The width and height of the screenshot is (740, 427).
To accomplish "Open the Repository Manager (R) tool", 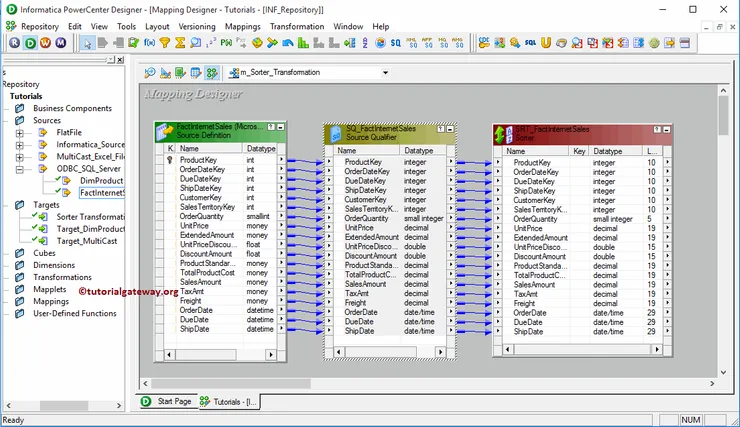I will [x=15, y=43].
